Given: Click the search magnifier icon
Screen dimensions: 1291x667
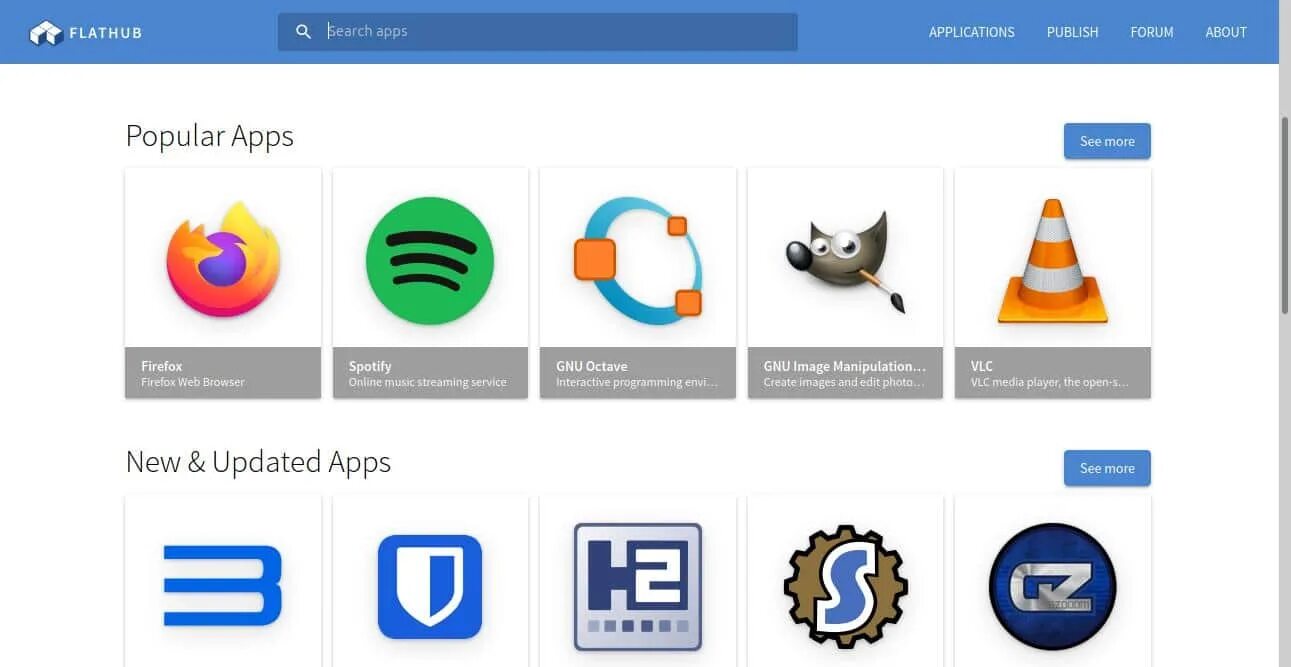Looking at the screenshot, I should pos(304,32).
